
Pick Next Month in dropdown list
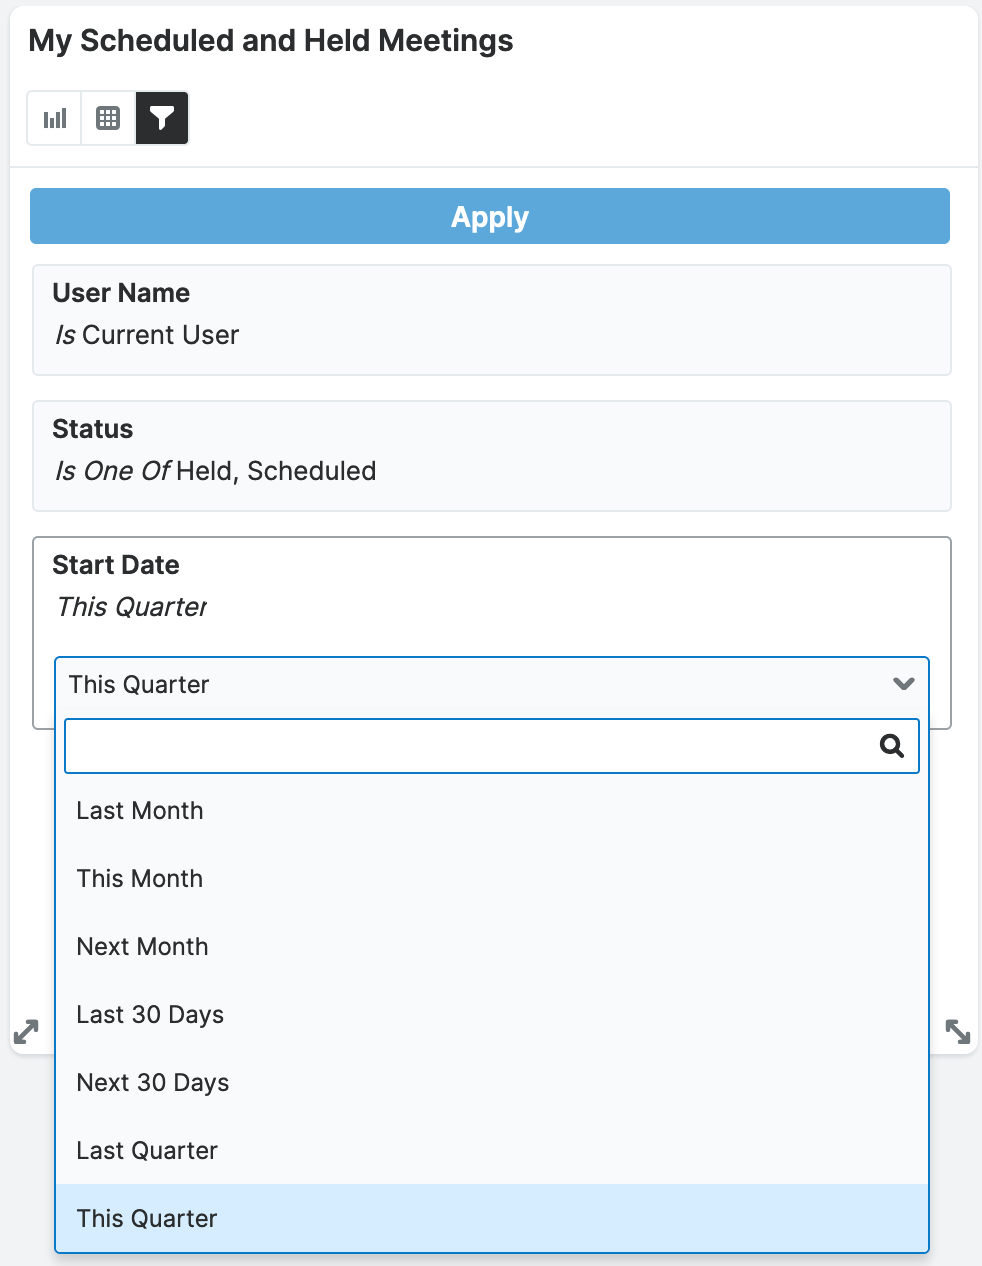click(x=143, y=947)
